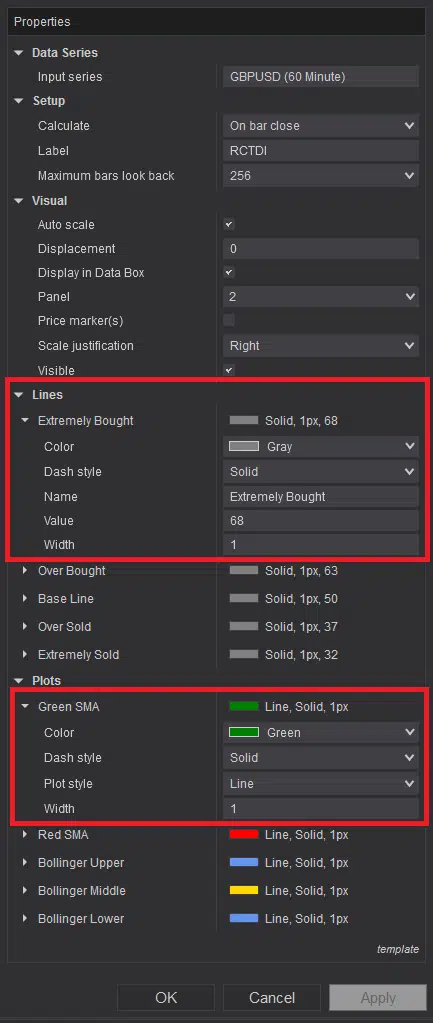Image resolution: width=433 pixels, height=1023 pixels.
Task: Open the Scale justification dropdown
Action: point(320,346)
